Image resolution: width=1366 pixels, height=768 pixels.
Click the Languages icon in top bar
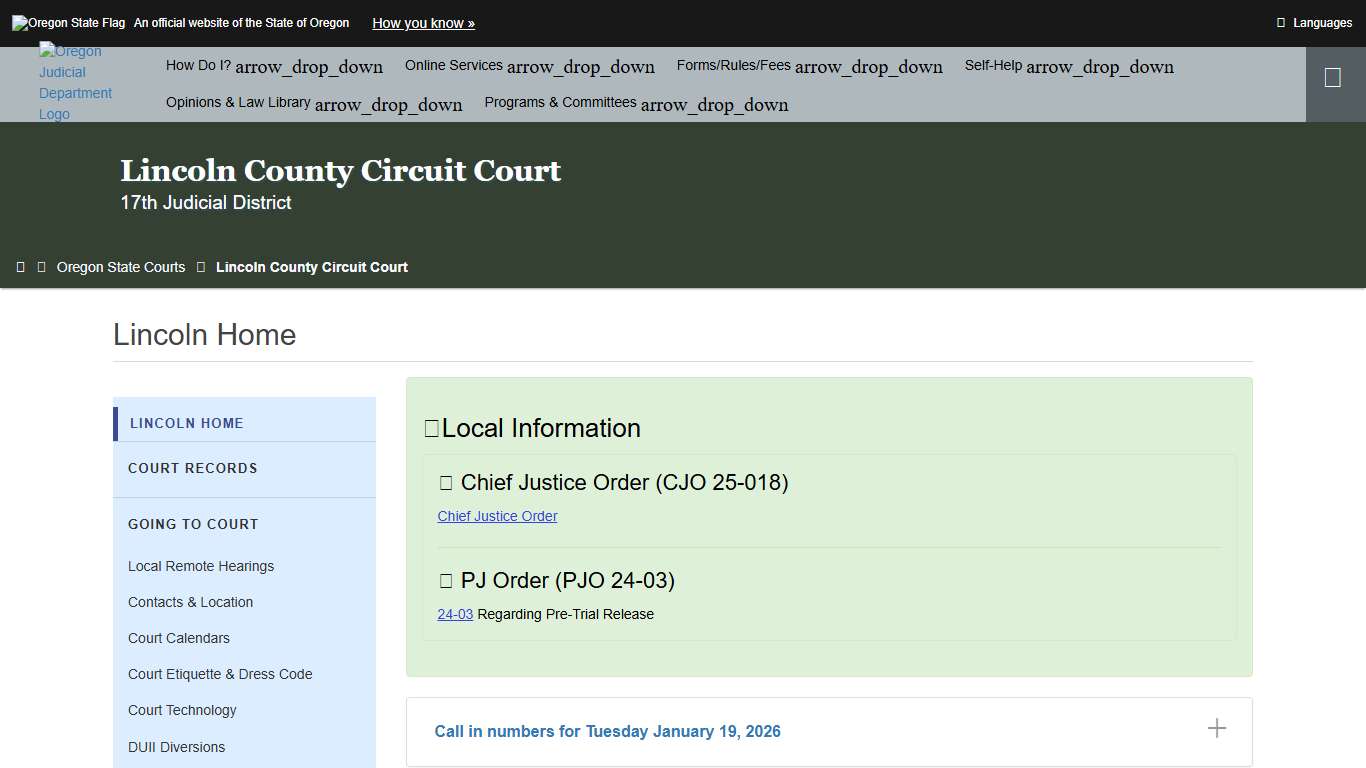[1283, 22]
